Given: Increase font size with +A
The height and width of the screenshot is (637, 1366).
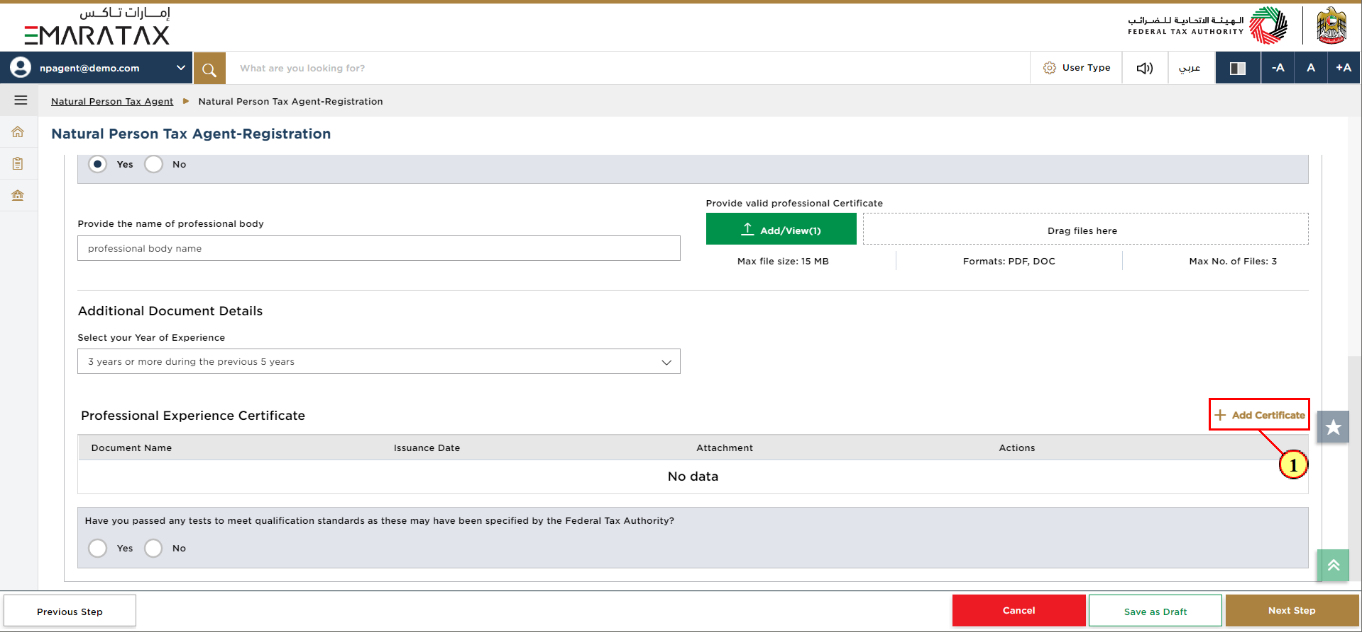Looking at the screenshot, I should click(1343, 68).
